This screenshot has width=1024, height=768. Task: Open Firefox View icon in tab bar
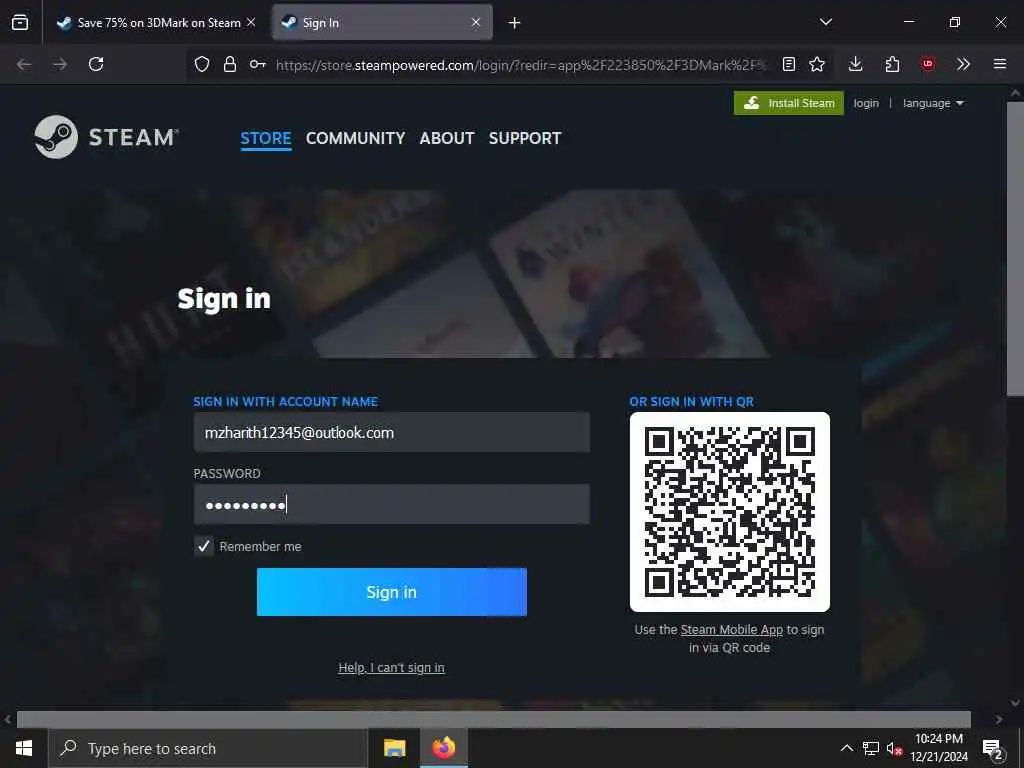(x=20, y=22)
